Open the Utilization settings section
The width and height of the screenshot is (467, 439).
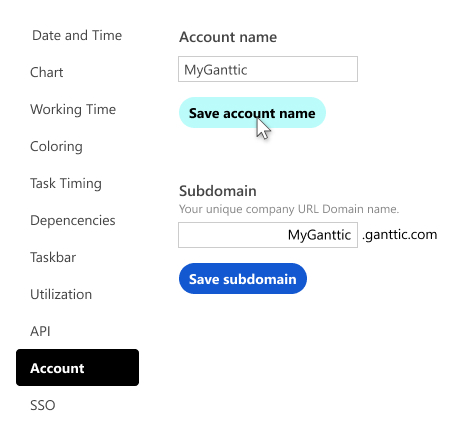61,294
